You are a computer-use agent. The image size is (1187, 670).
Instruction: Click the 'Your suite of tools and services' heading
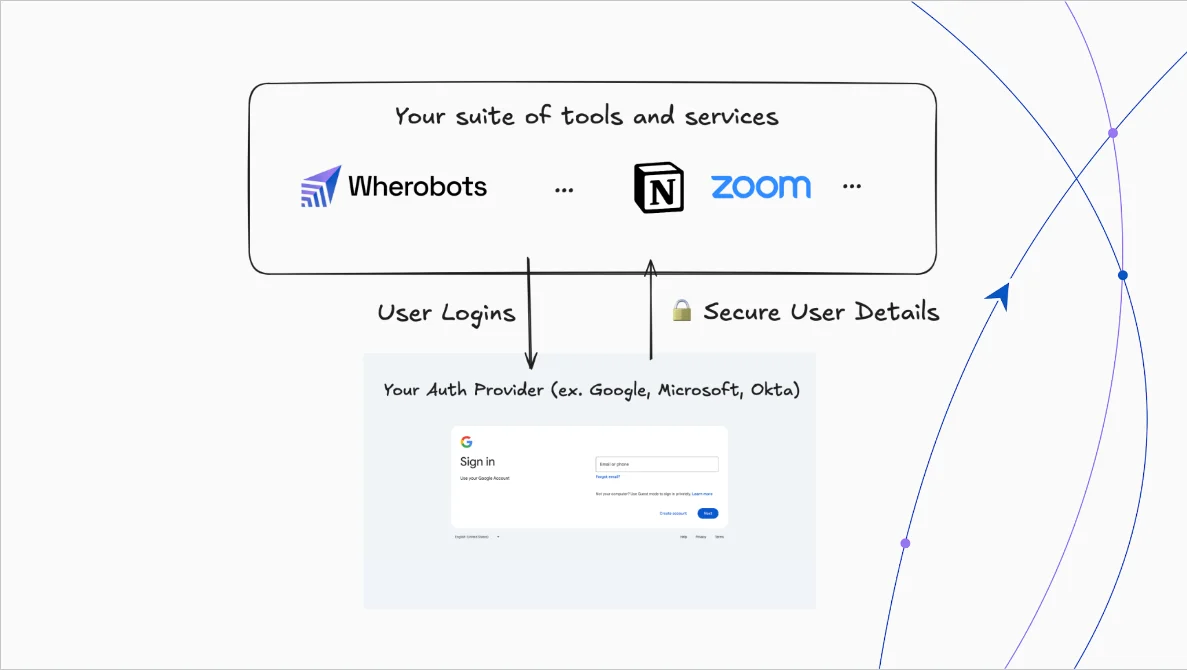[587, 116]
